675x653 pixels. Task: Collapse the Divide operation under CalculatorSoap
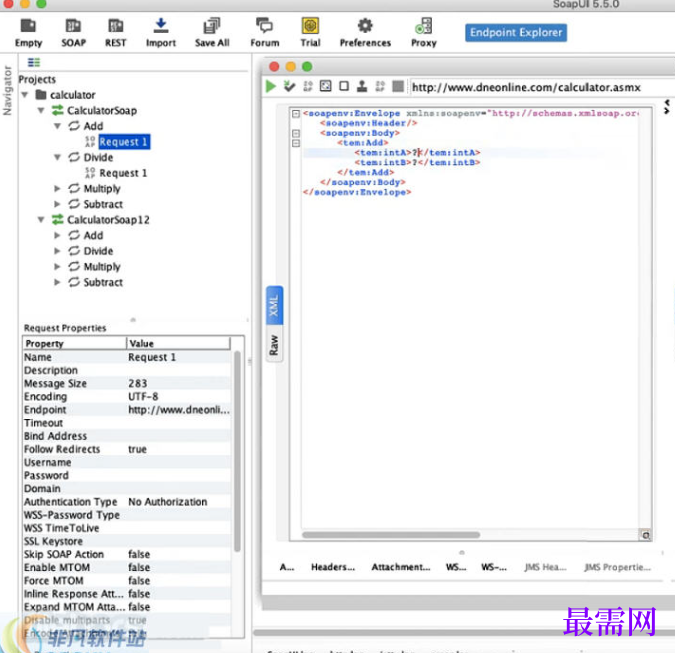point(57,157)
